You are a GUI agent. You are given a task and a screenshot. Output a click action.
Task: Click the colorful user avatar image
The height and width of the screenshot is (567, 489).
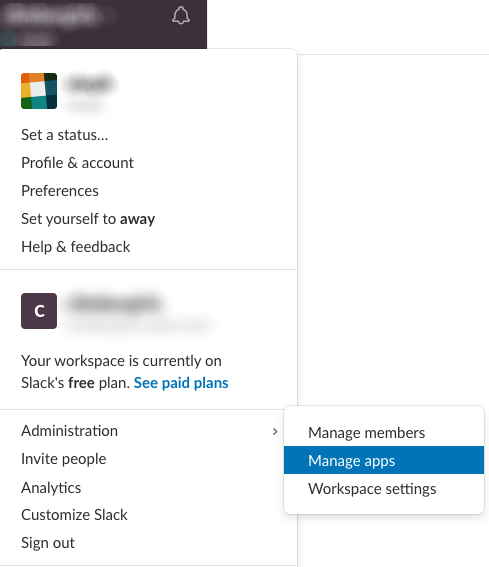(x=39, y=91)
